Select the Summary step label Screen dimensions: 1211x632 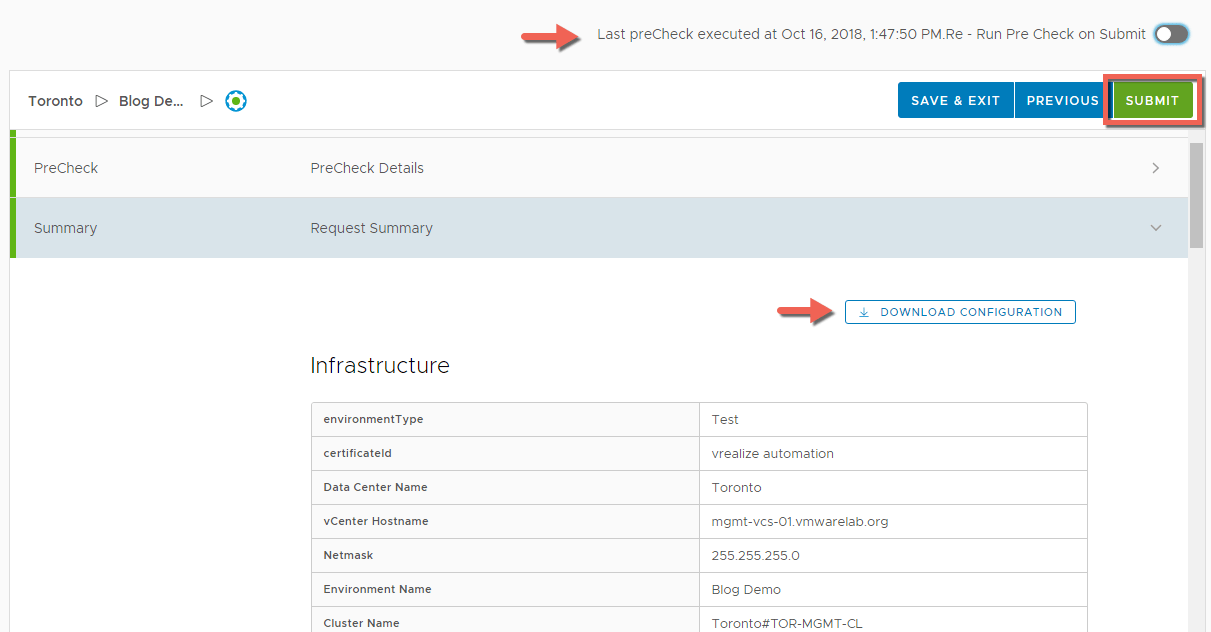pos(65,228)
